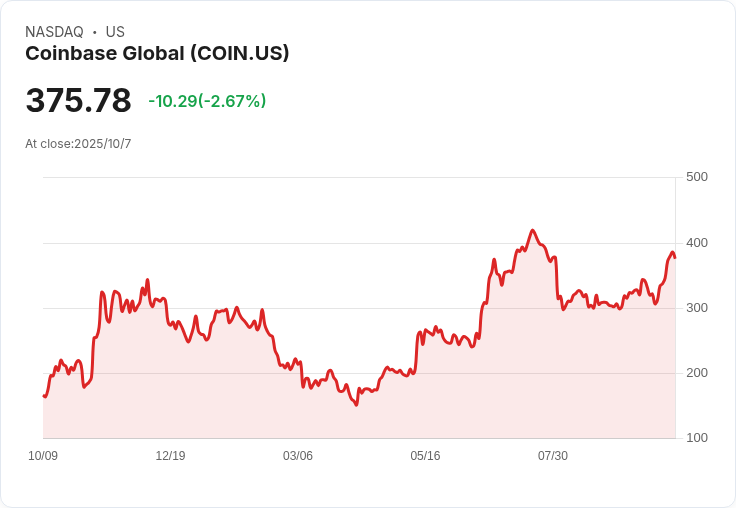Screen dimensions: 736x508
Task: Select the 12/19 date axis label
Action: (170, 456)
